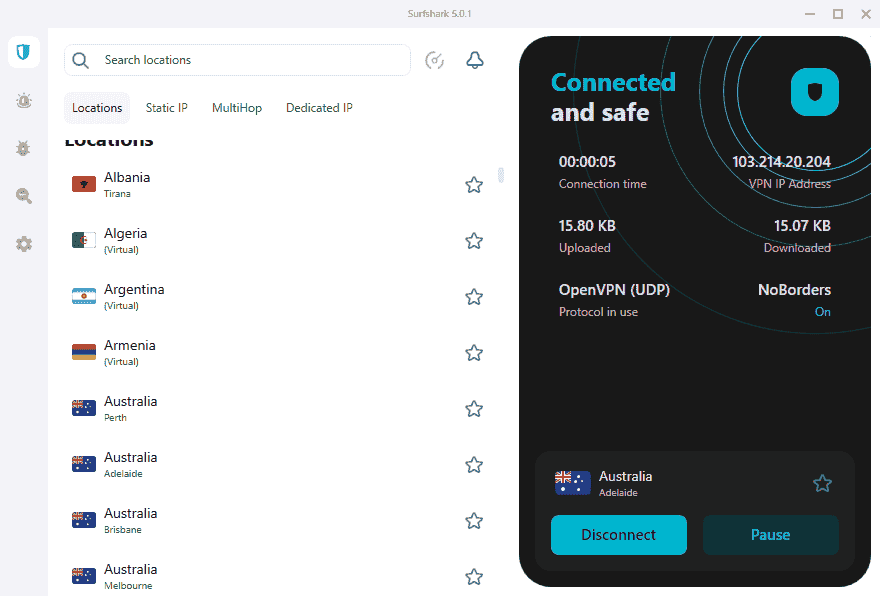Open the Settings gear sidebar icon

24,244
